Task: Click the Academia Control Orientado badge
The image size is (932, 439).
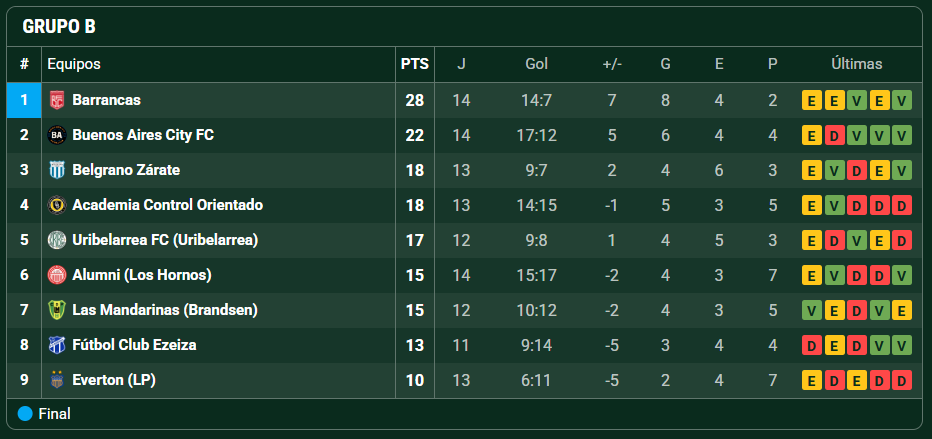Action: 56,206
